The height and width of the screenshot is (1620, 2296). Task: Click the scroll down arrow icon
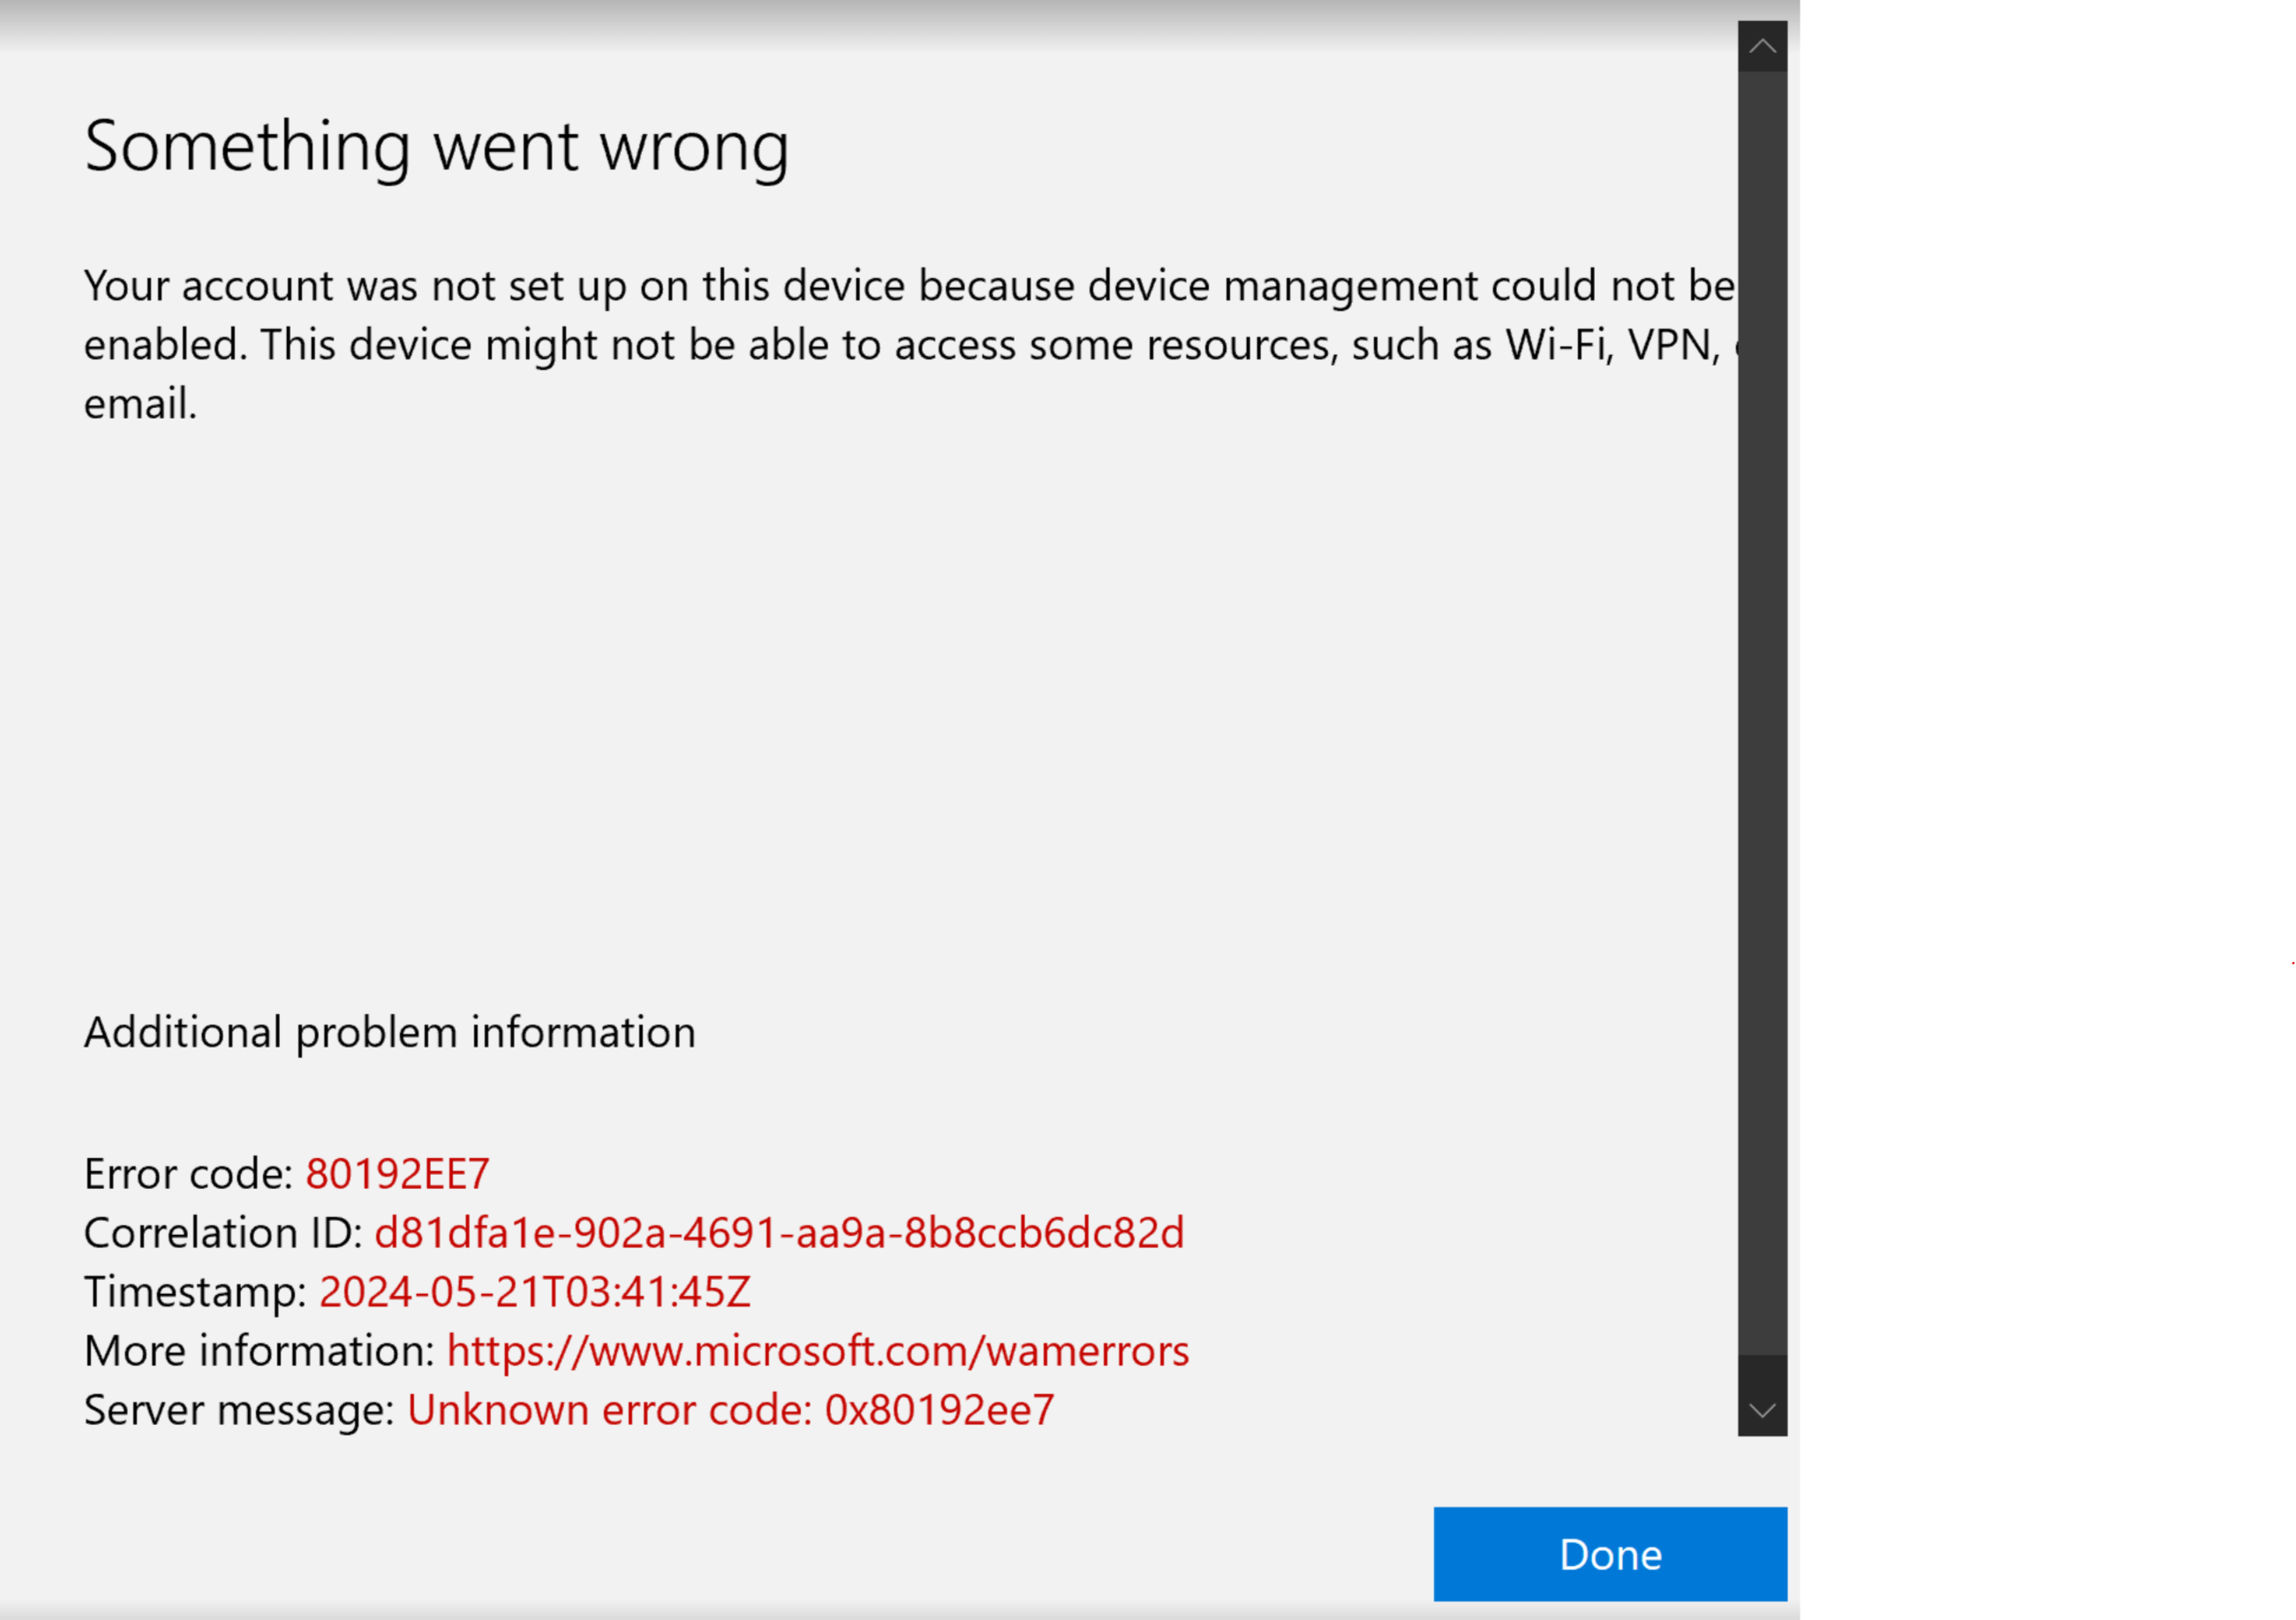(1762, 1411)
